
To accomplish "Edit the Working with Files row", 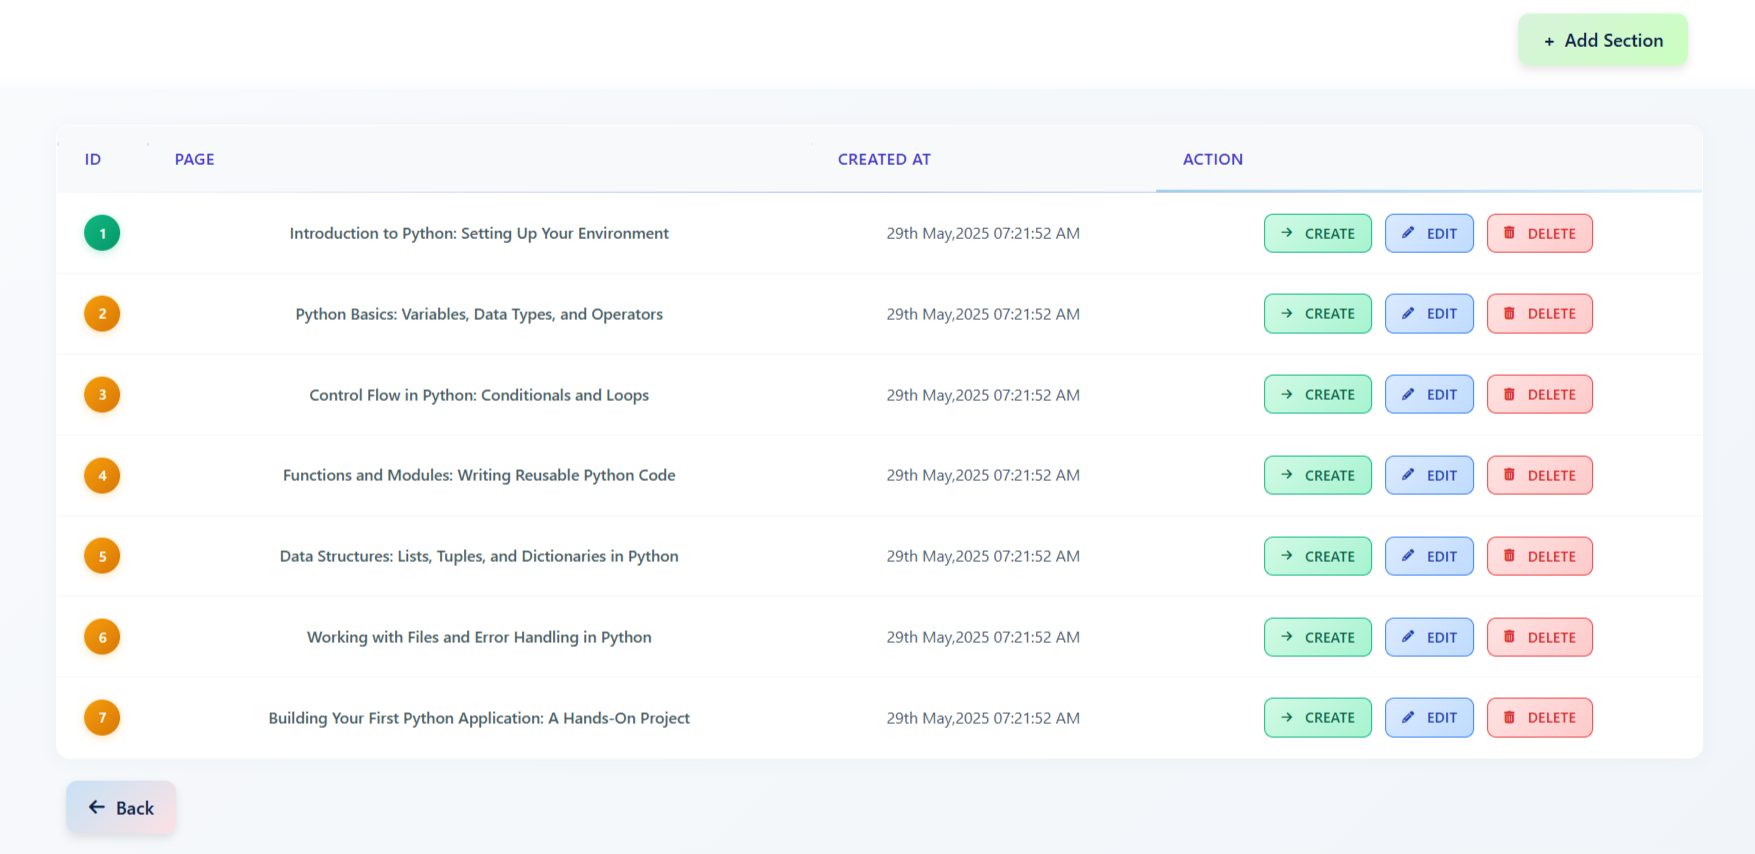I will point(1429,637).
